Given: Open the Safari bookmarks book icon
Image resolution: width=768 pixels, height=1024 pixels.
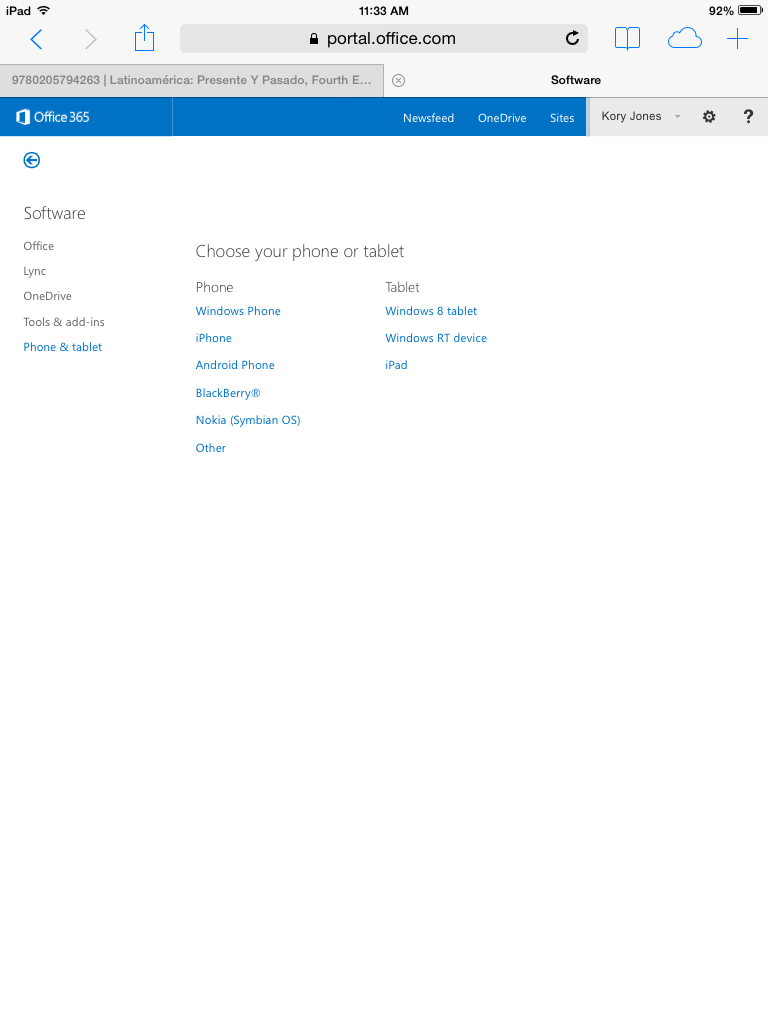Looking at the screenshot, I should (627, 39).
